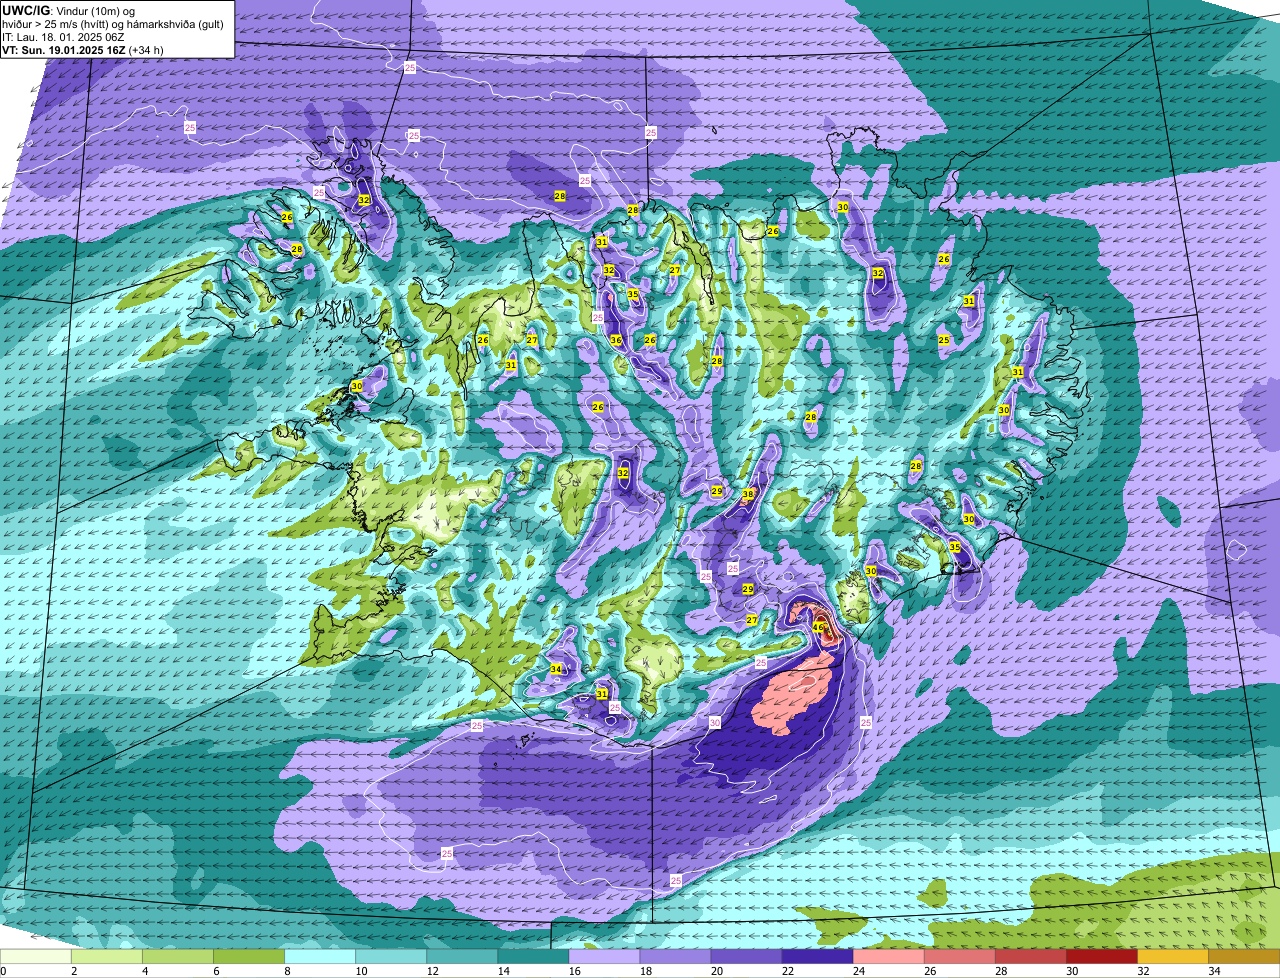
Task: Click the yellow gust label '38'
Action: click(748, 494)
